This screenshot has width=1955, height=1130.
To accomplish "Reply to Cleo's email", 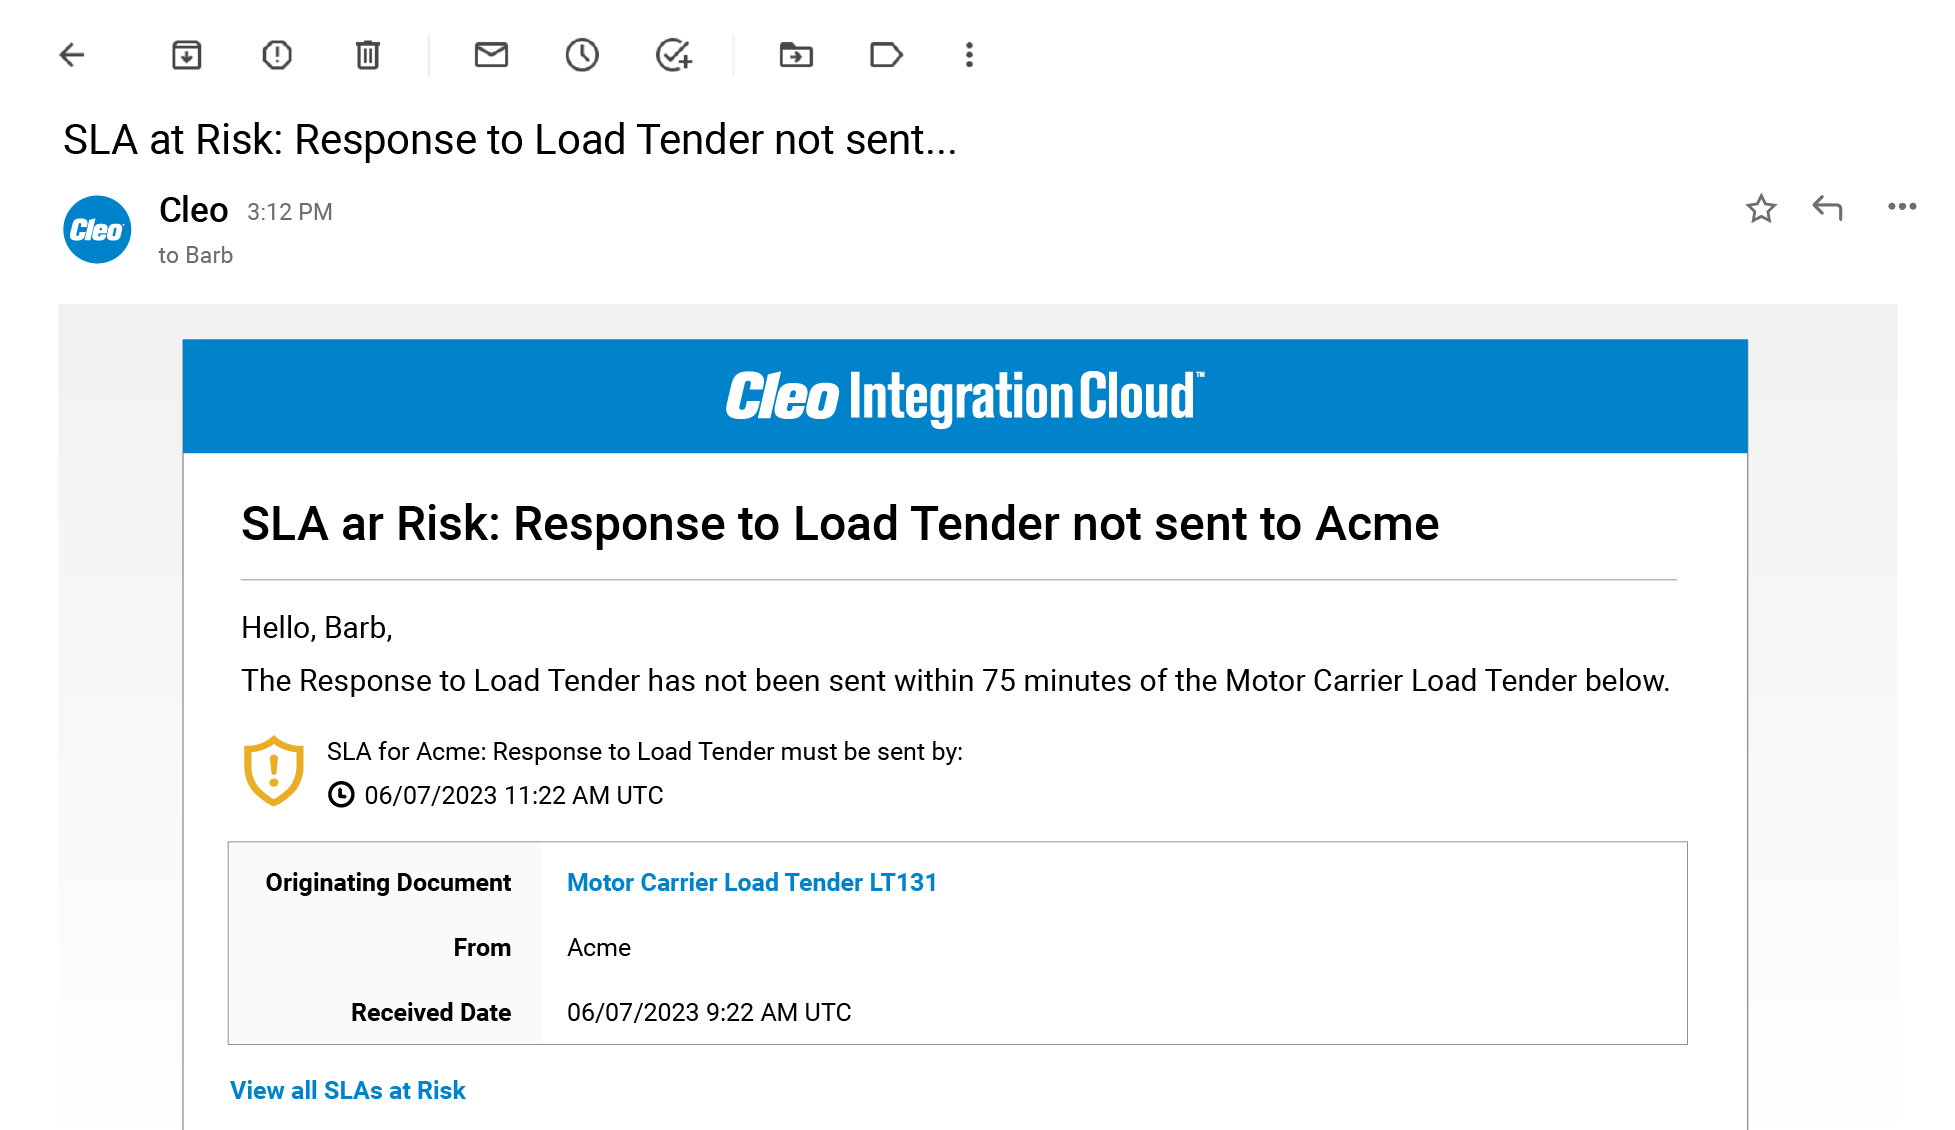I will [x=1827, y=208].
